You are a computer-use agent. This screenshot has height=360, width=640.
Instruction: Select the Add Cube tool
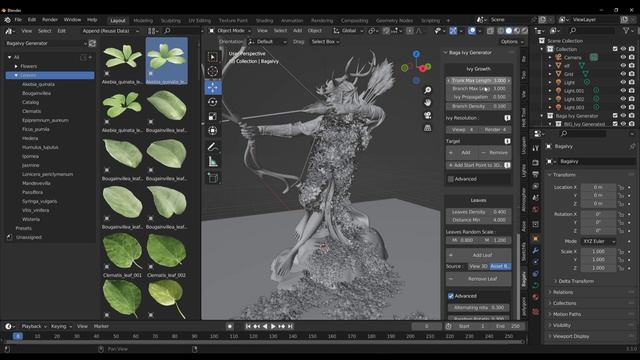point(213,178)
